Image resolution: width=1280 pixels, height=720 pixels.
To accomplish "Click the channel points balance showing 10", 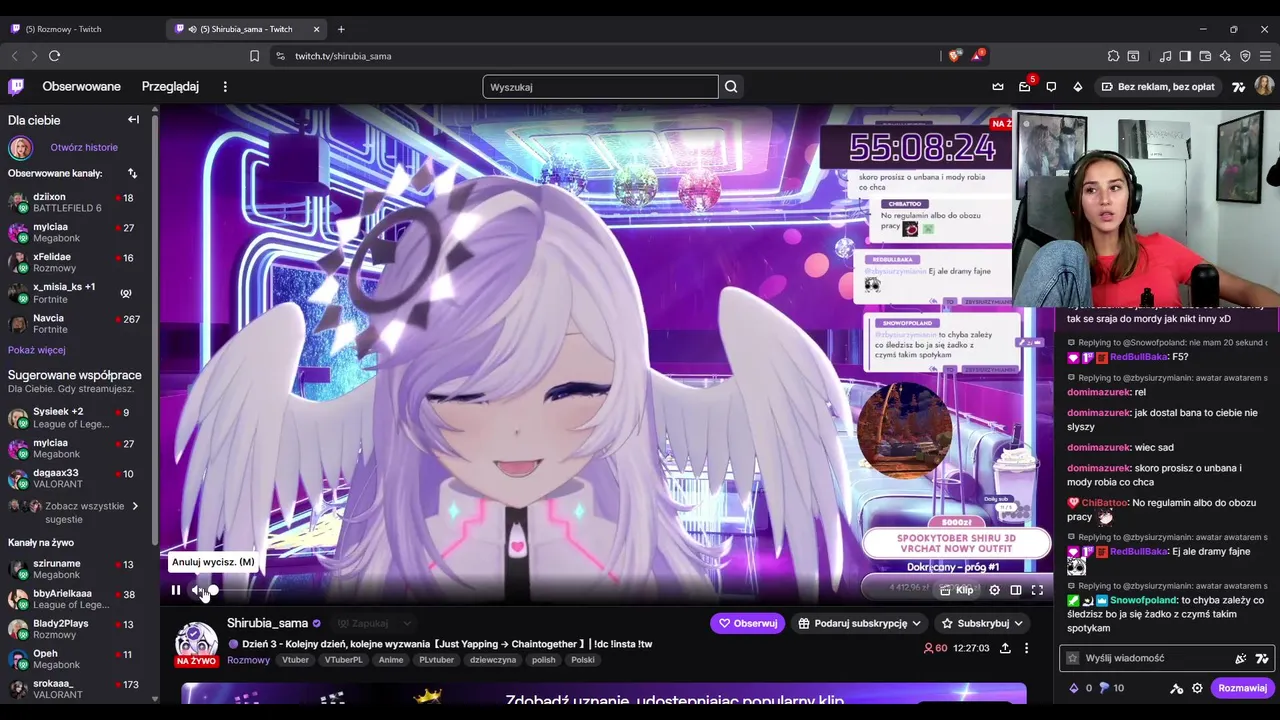I will click(1112, 688).
